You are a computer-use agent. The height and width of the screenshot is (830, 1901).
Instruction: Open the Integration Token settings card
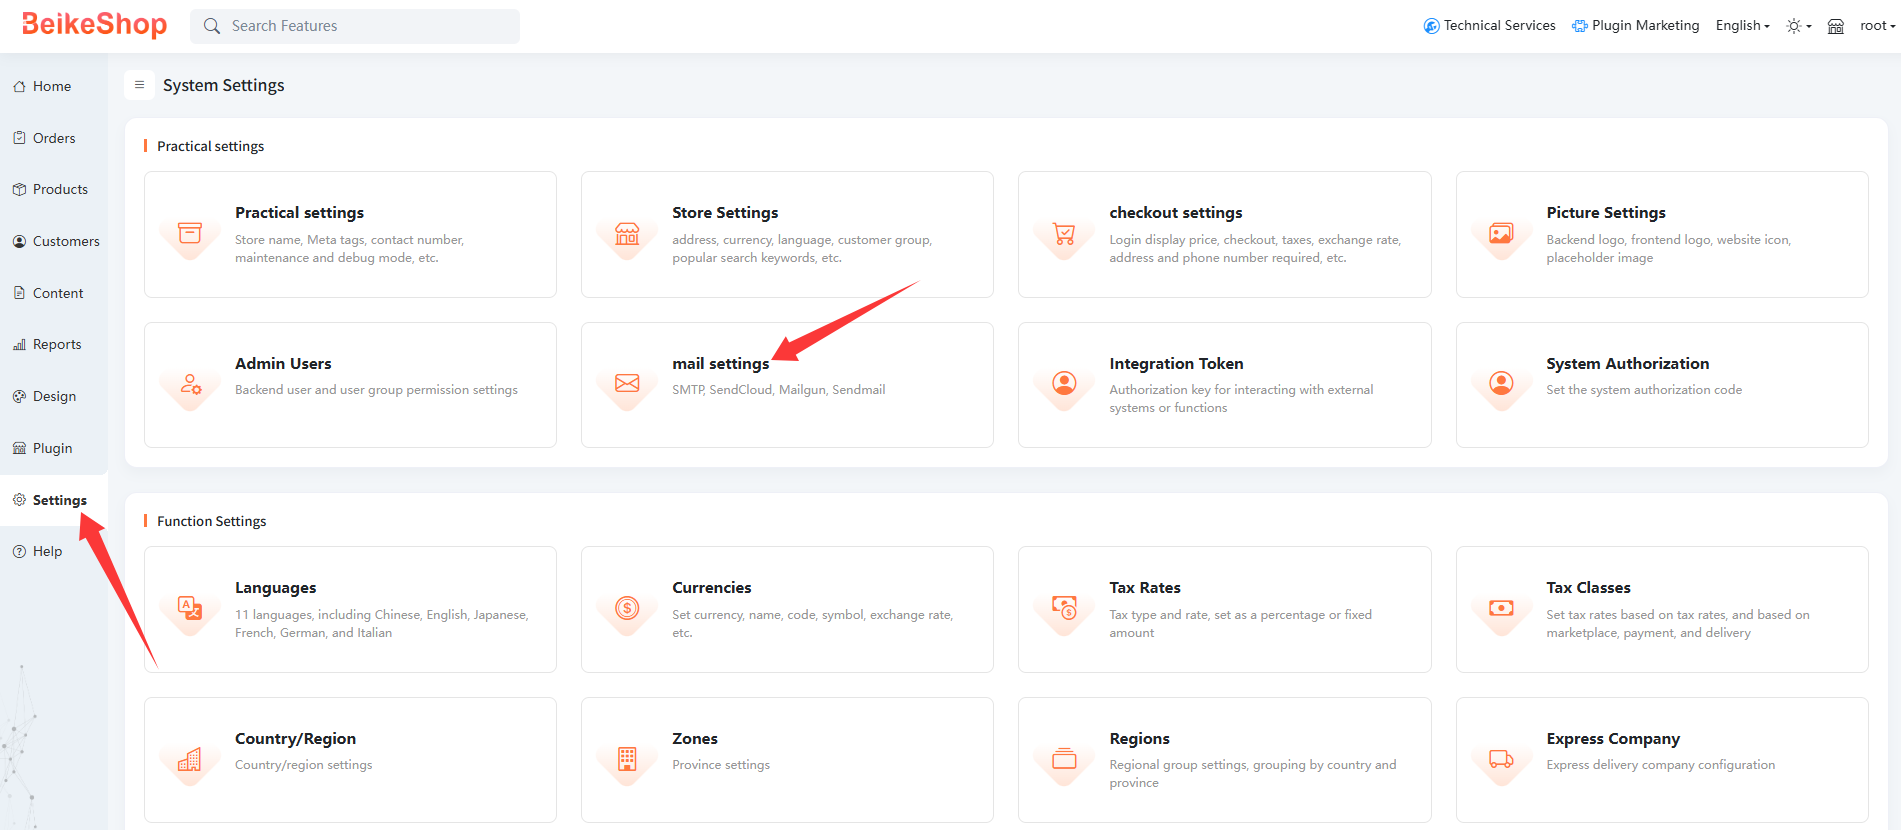click(1224, 385)
